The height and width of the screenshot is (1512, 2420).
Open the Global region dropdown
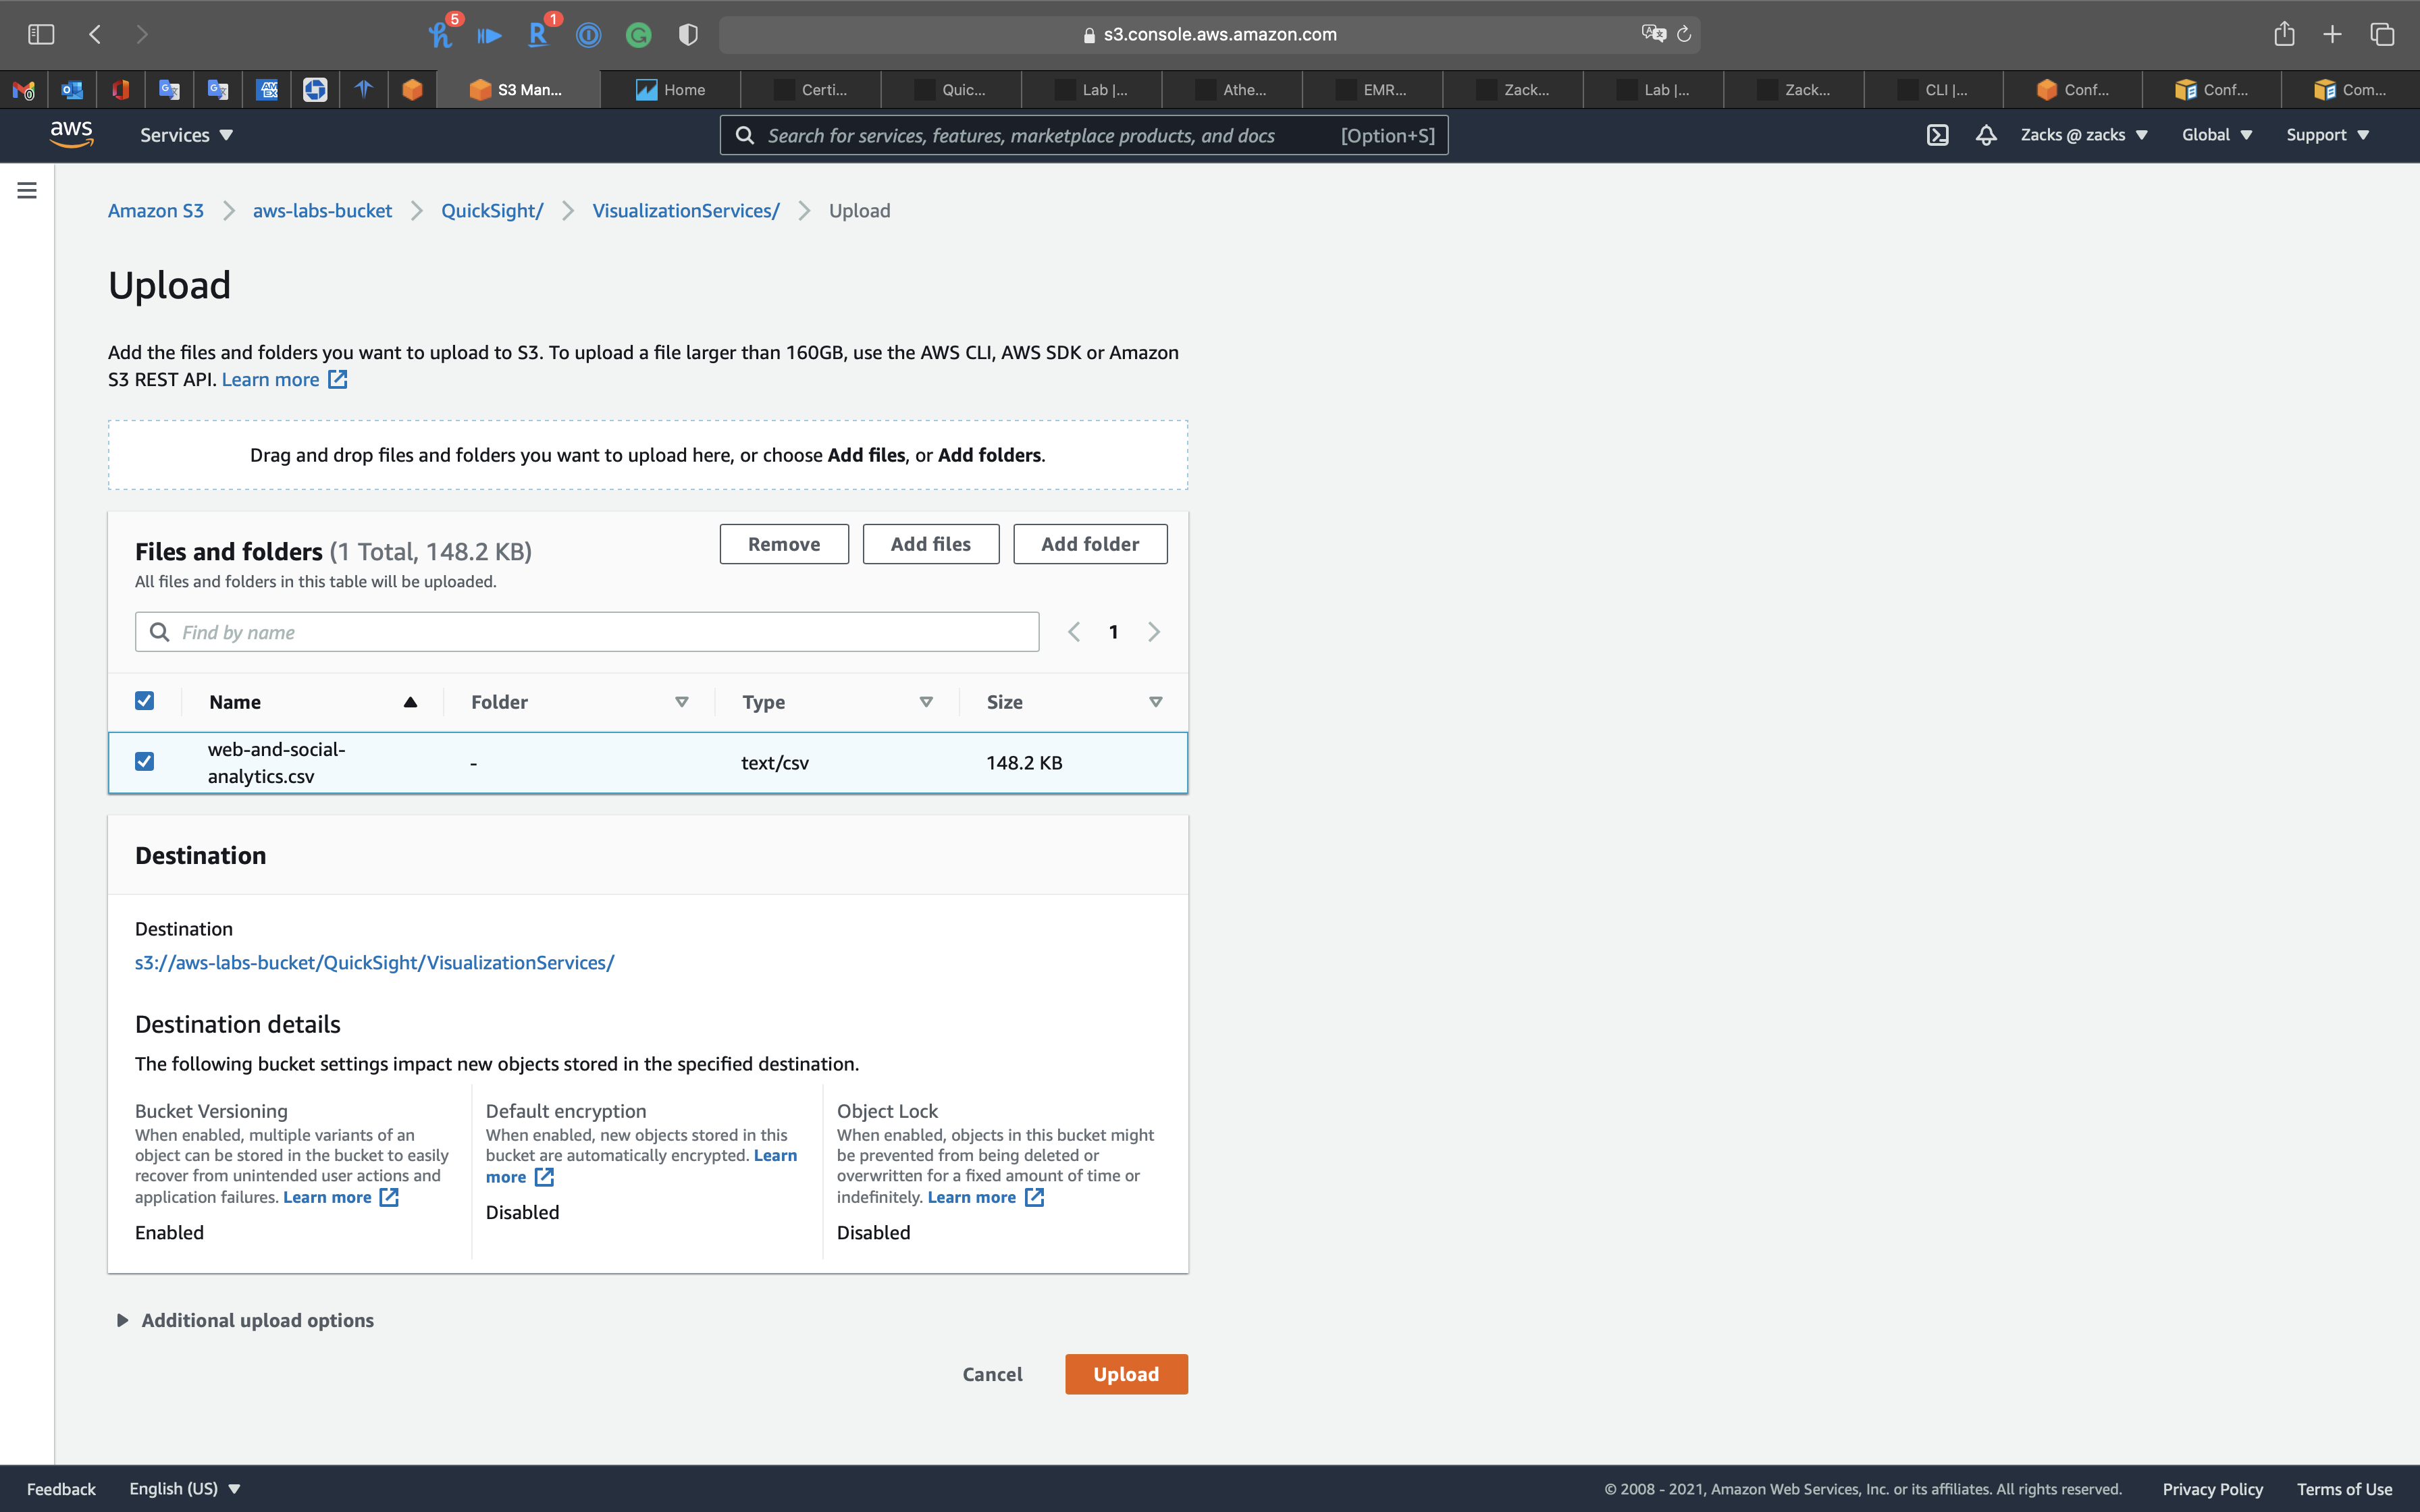coord(2216,135)
